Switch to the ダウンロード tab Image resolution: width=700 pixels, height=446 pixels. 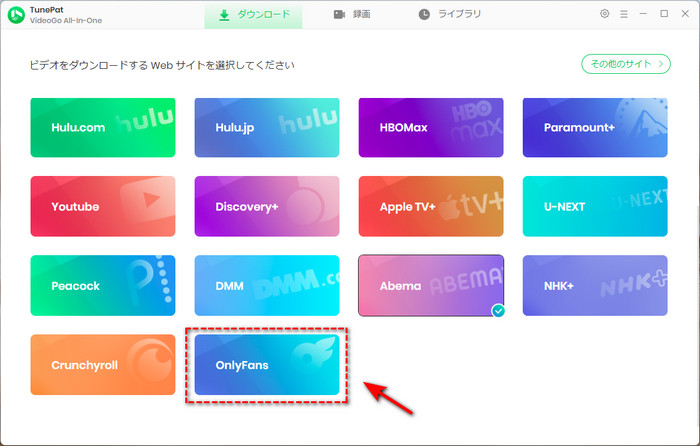(254, 15)
